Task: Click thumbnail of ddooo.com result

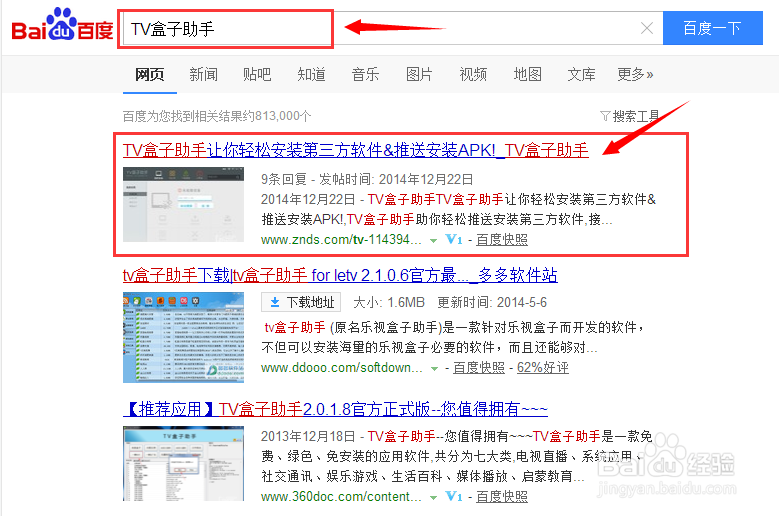Action: [x=183, y=337]
